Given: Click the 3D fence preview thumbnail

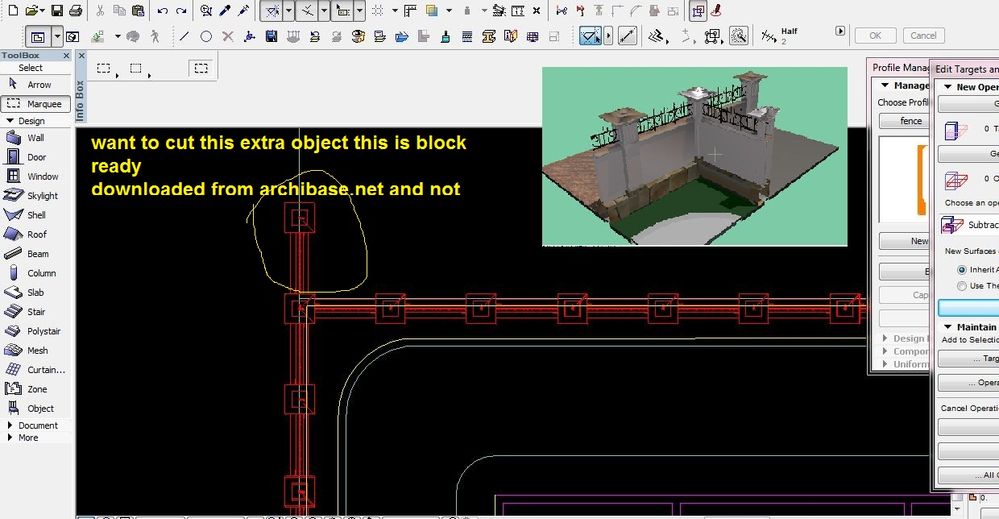Looking at the screenshot, I should pos(694,156).
